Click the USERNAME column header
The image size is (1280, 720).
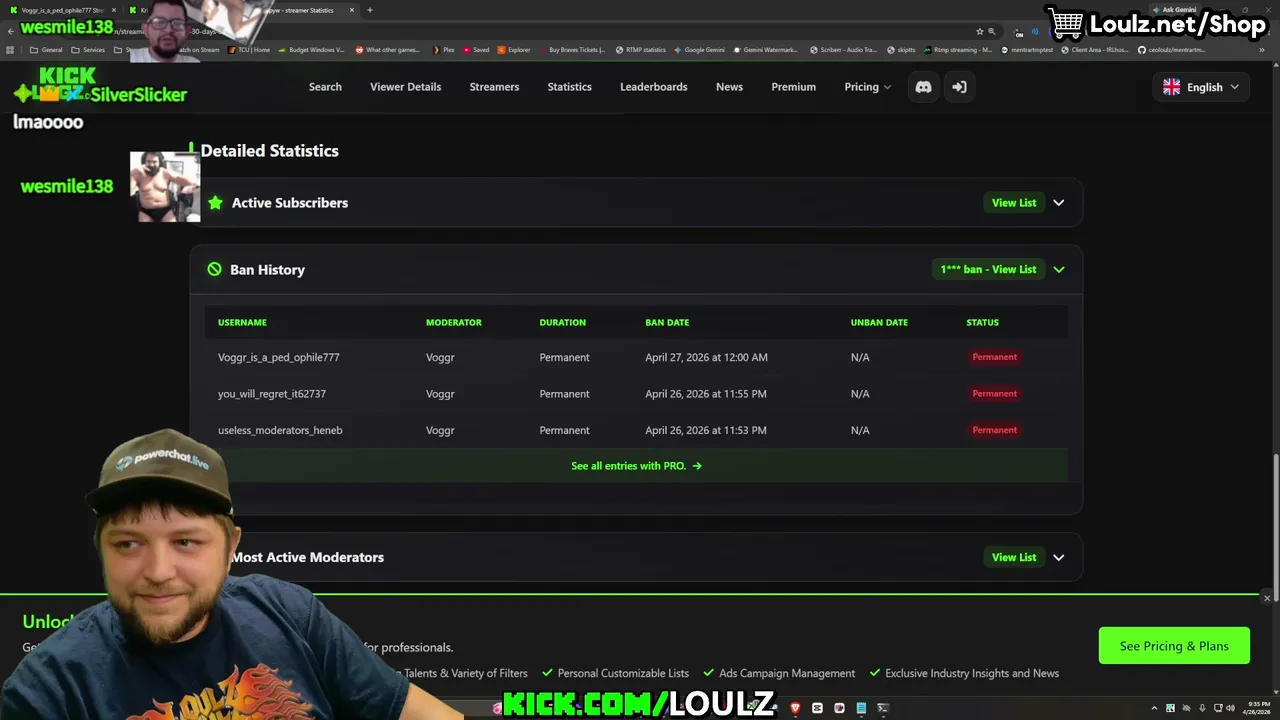(242, 322)
